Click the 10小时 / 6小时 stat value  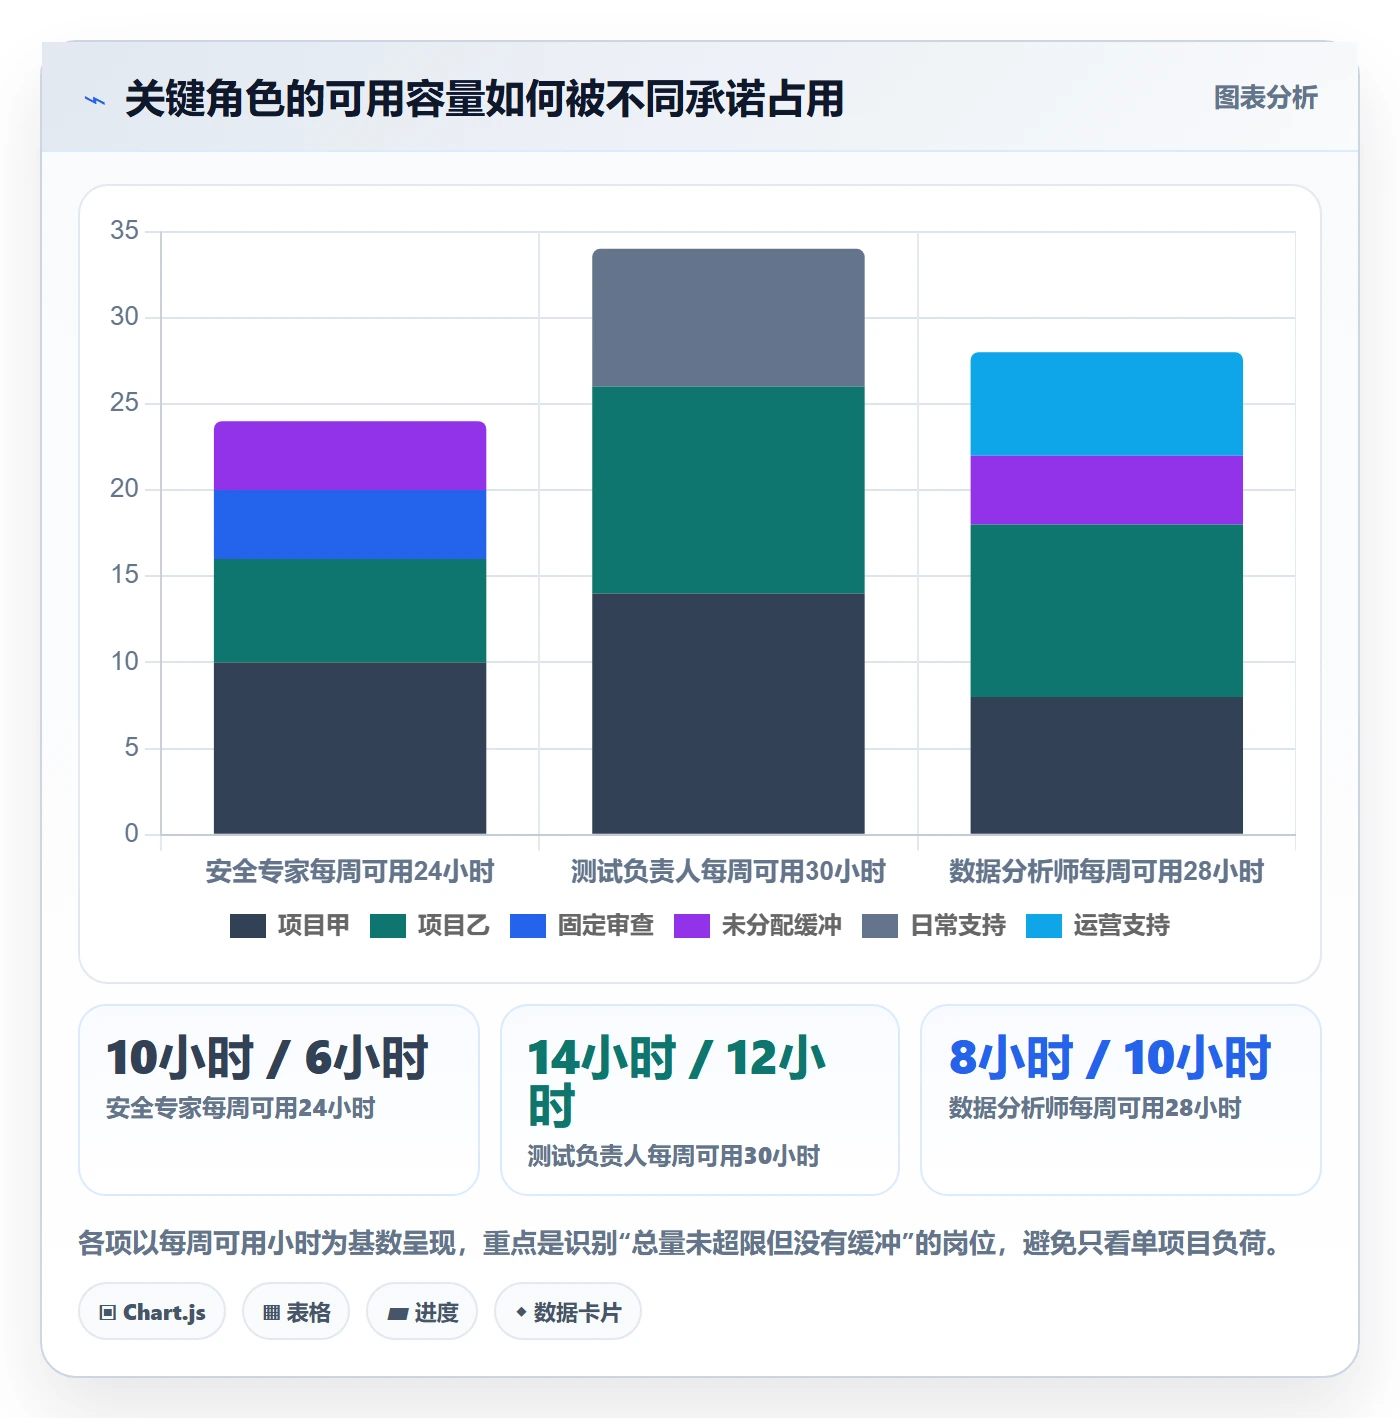267,1057
